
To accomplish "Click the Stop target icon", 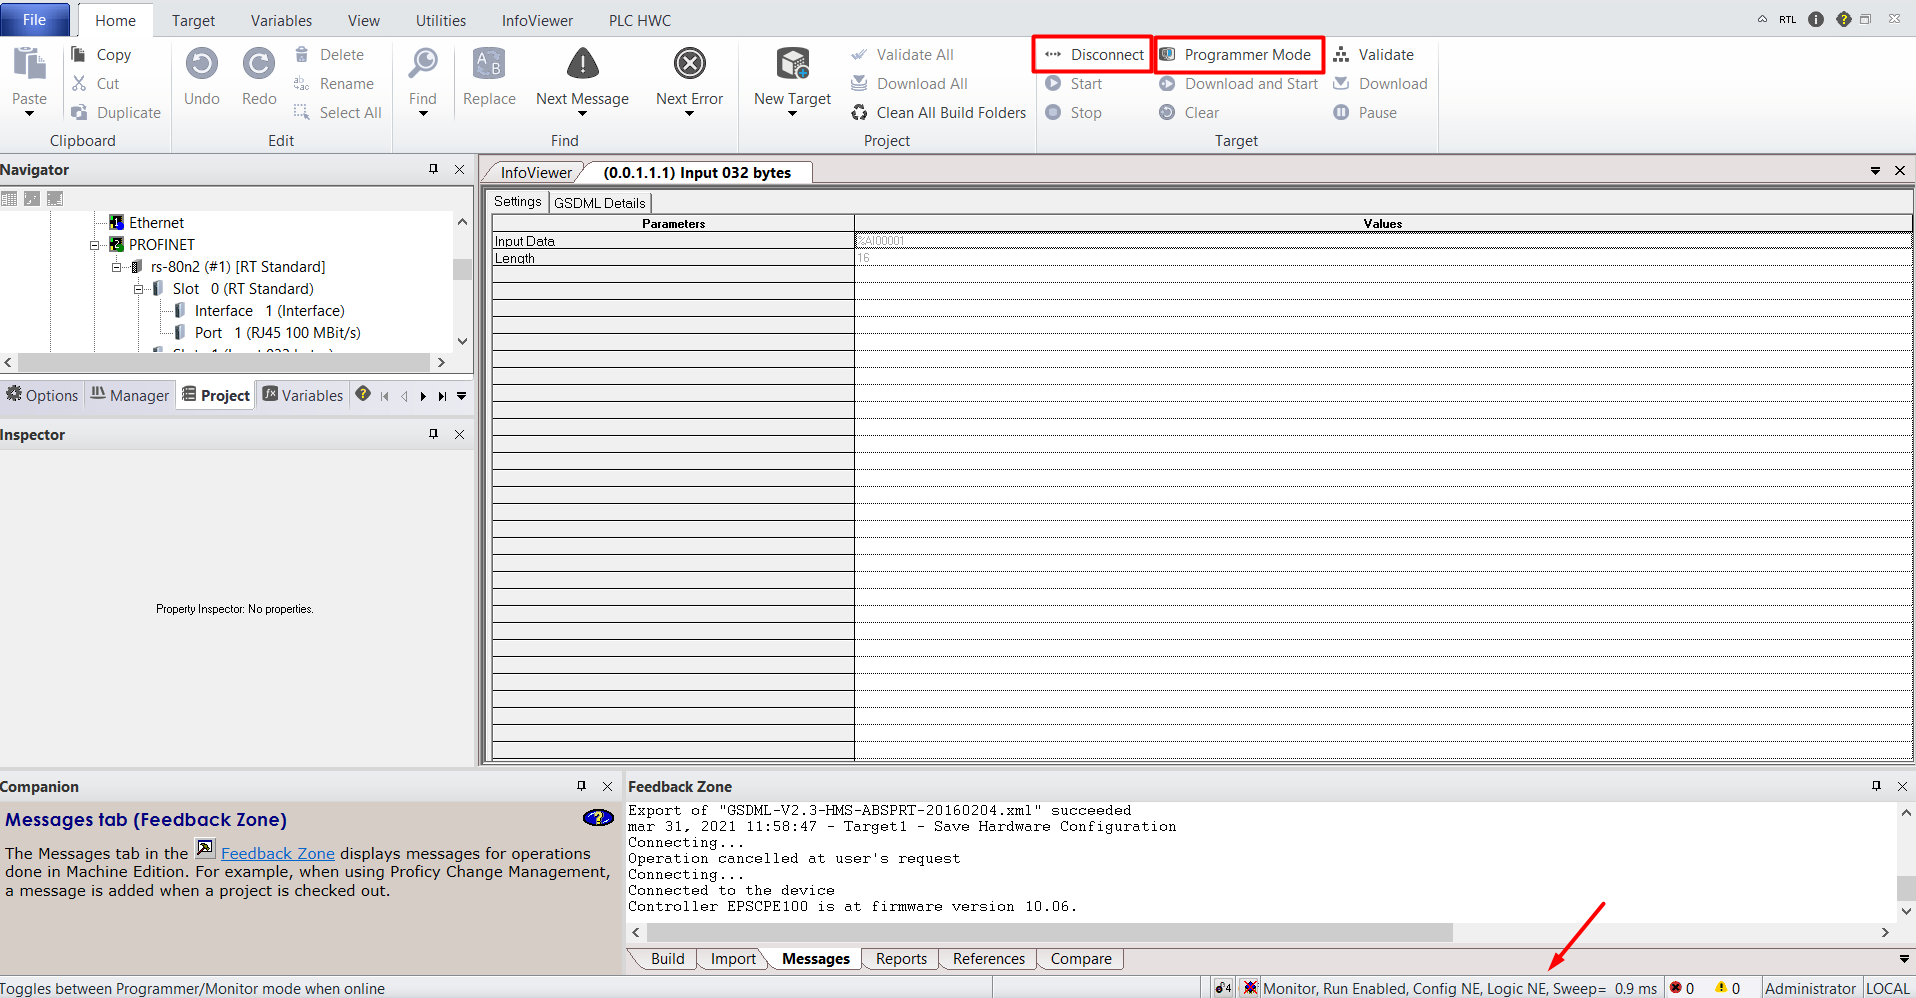I will tap(1053, 112).
